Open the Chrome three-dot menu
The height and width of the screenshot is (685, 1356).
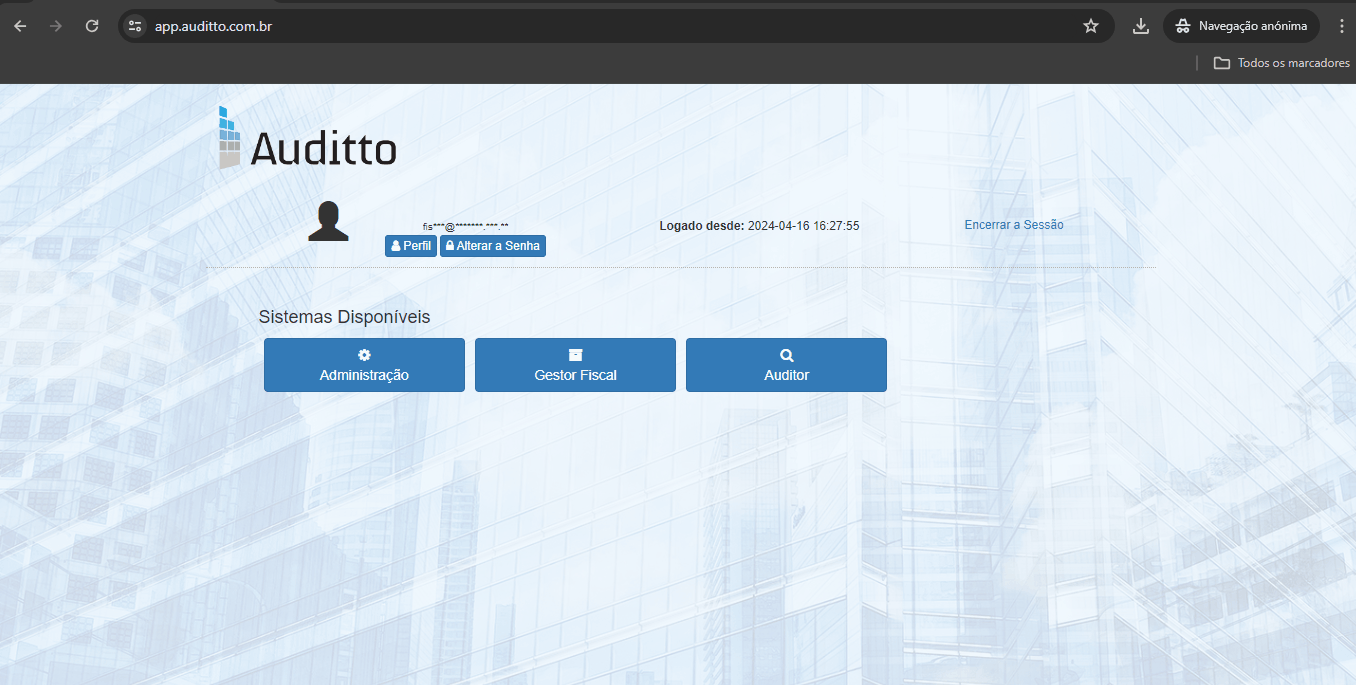[x=1342, y=26]
